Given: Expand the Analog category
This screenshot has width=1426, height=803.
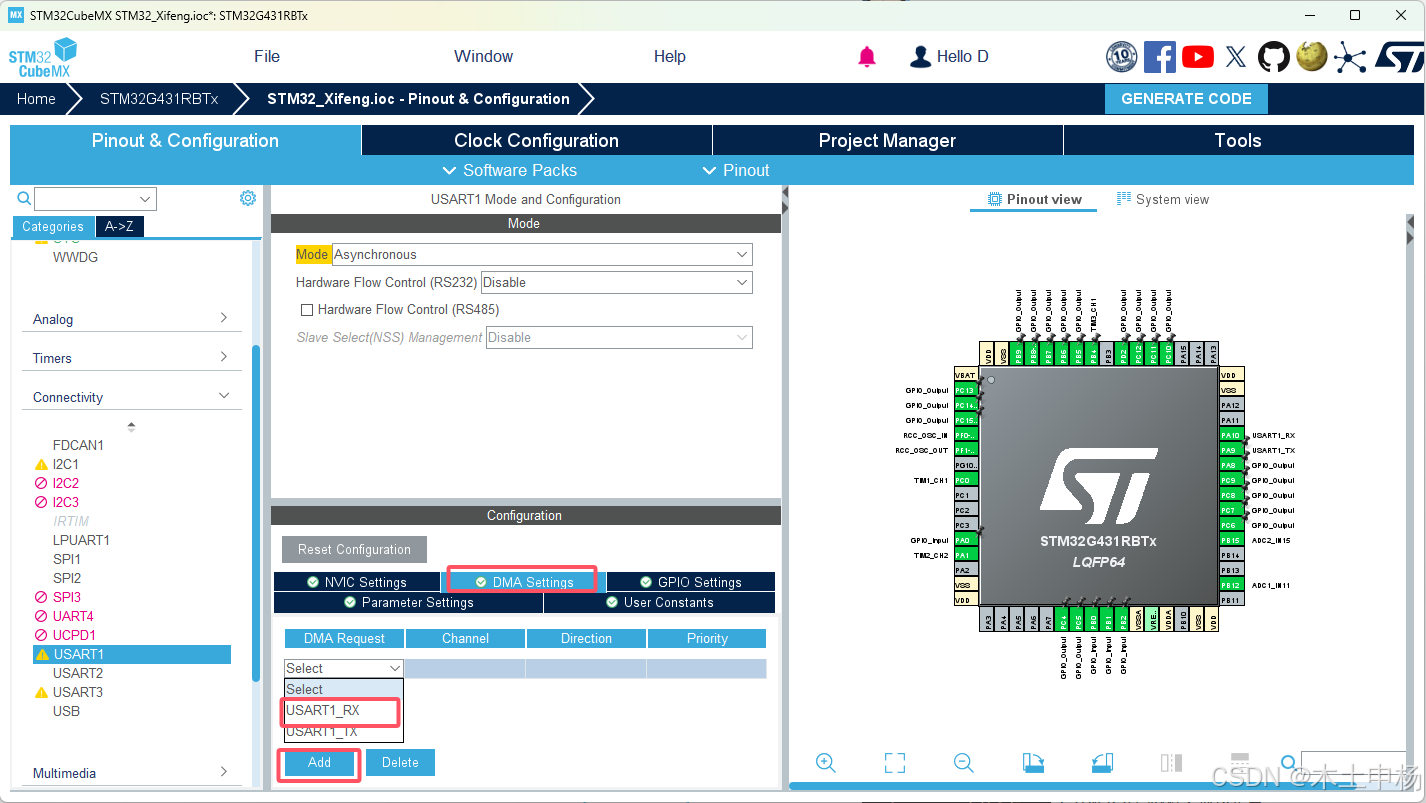Looking at the screenshot, I should click(x=131, y=319).
